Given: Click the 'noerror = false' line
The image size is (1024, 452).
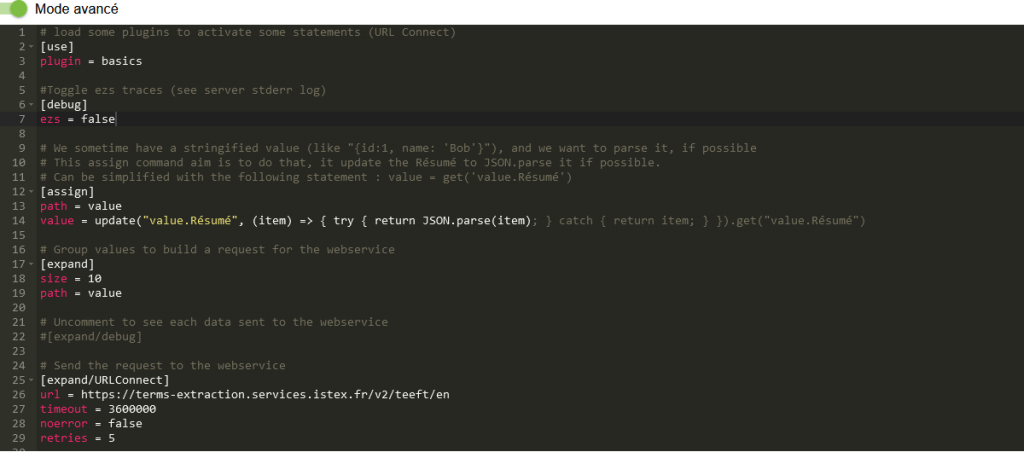Looking at the screenshot, I should tap(91, 423).
